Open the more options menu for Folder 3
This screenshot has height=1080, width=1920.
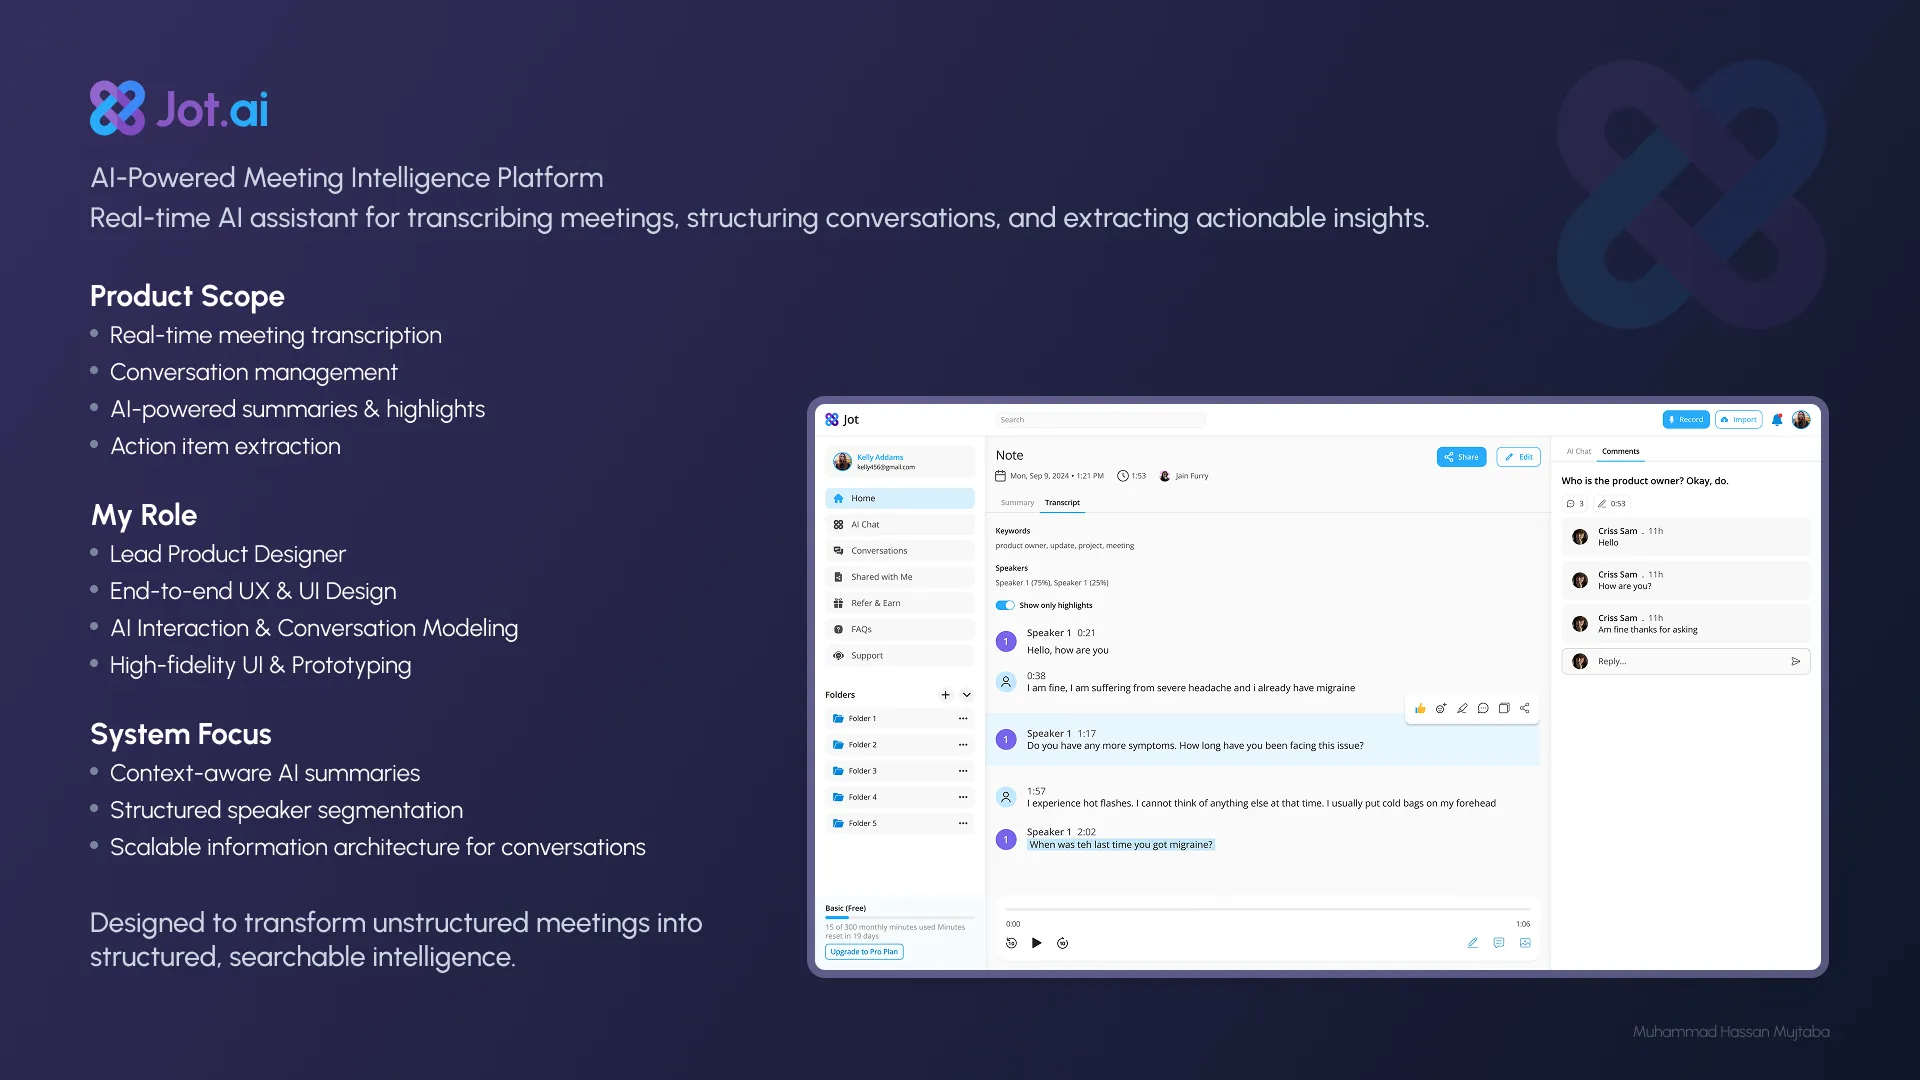(963, 771)
